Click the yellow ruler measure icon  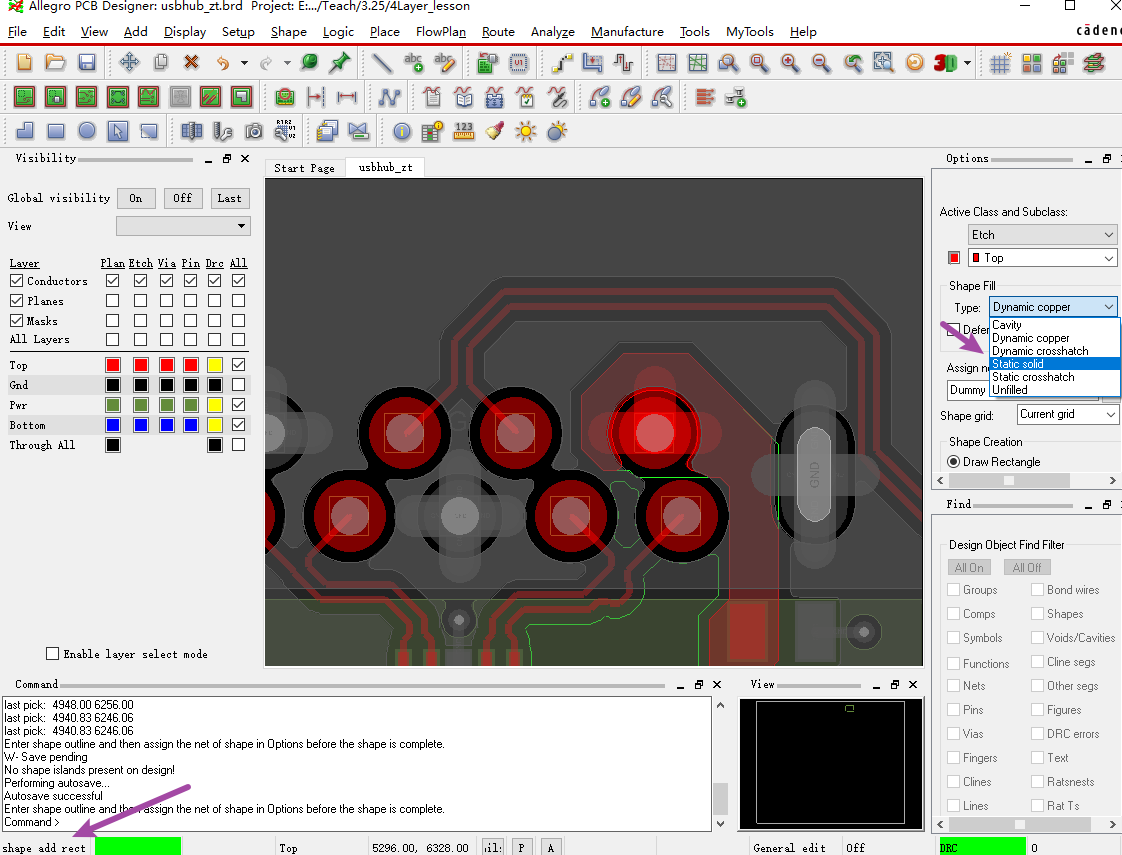pos(464,132)
